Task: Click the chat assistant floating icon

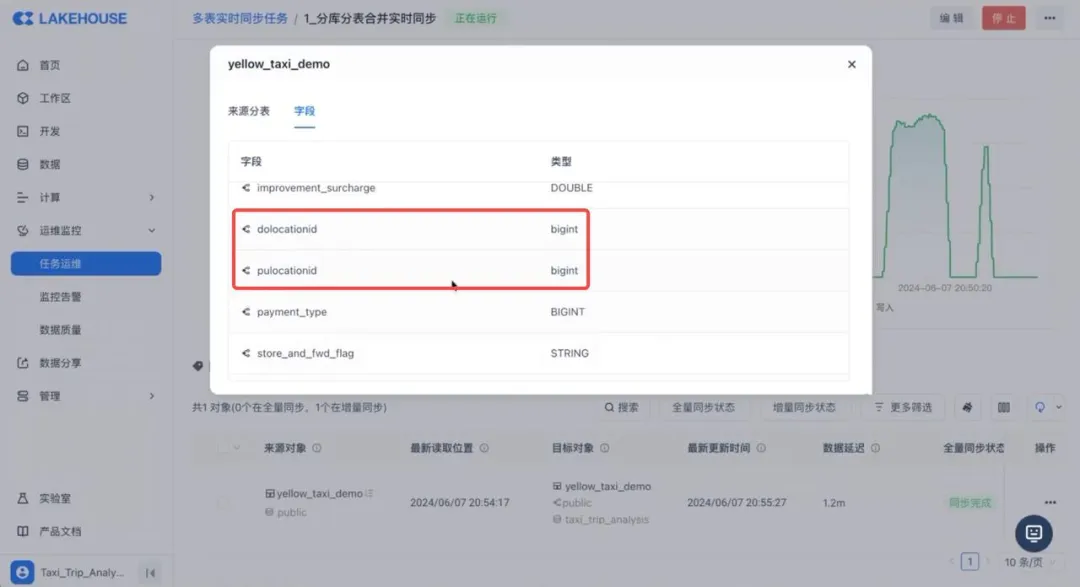Action: click(x=1034, y=532)
